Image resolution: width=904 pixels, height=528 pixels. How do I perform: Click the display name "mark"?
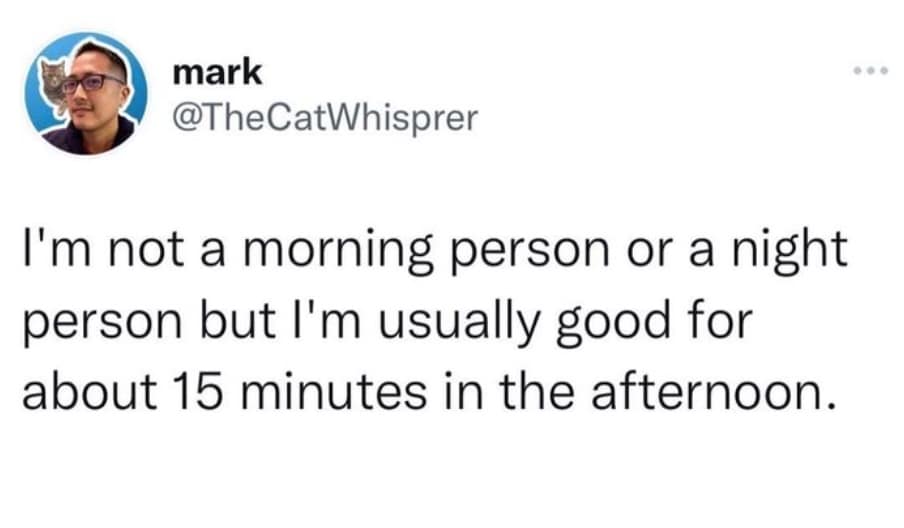(x=217, y=72)
